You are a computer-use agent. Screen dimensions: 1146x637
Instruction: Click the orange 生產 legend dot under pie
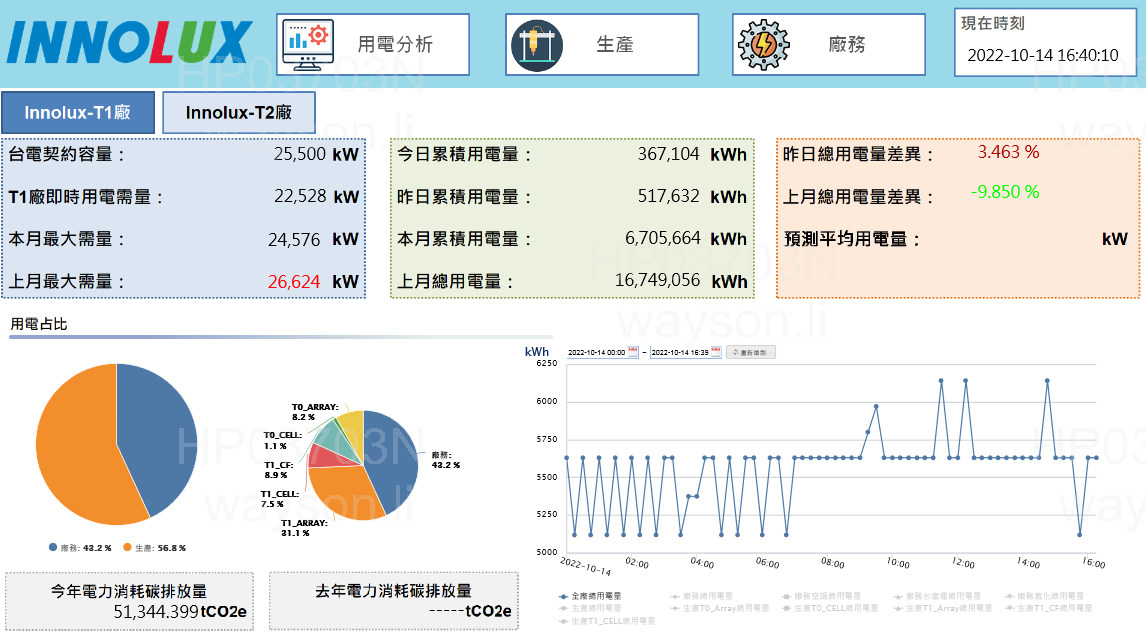click(127, 547)
